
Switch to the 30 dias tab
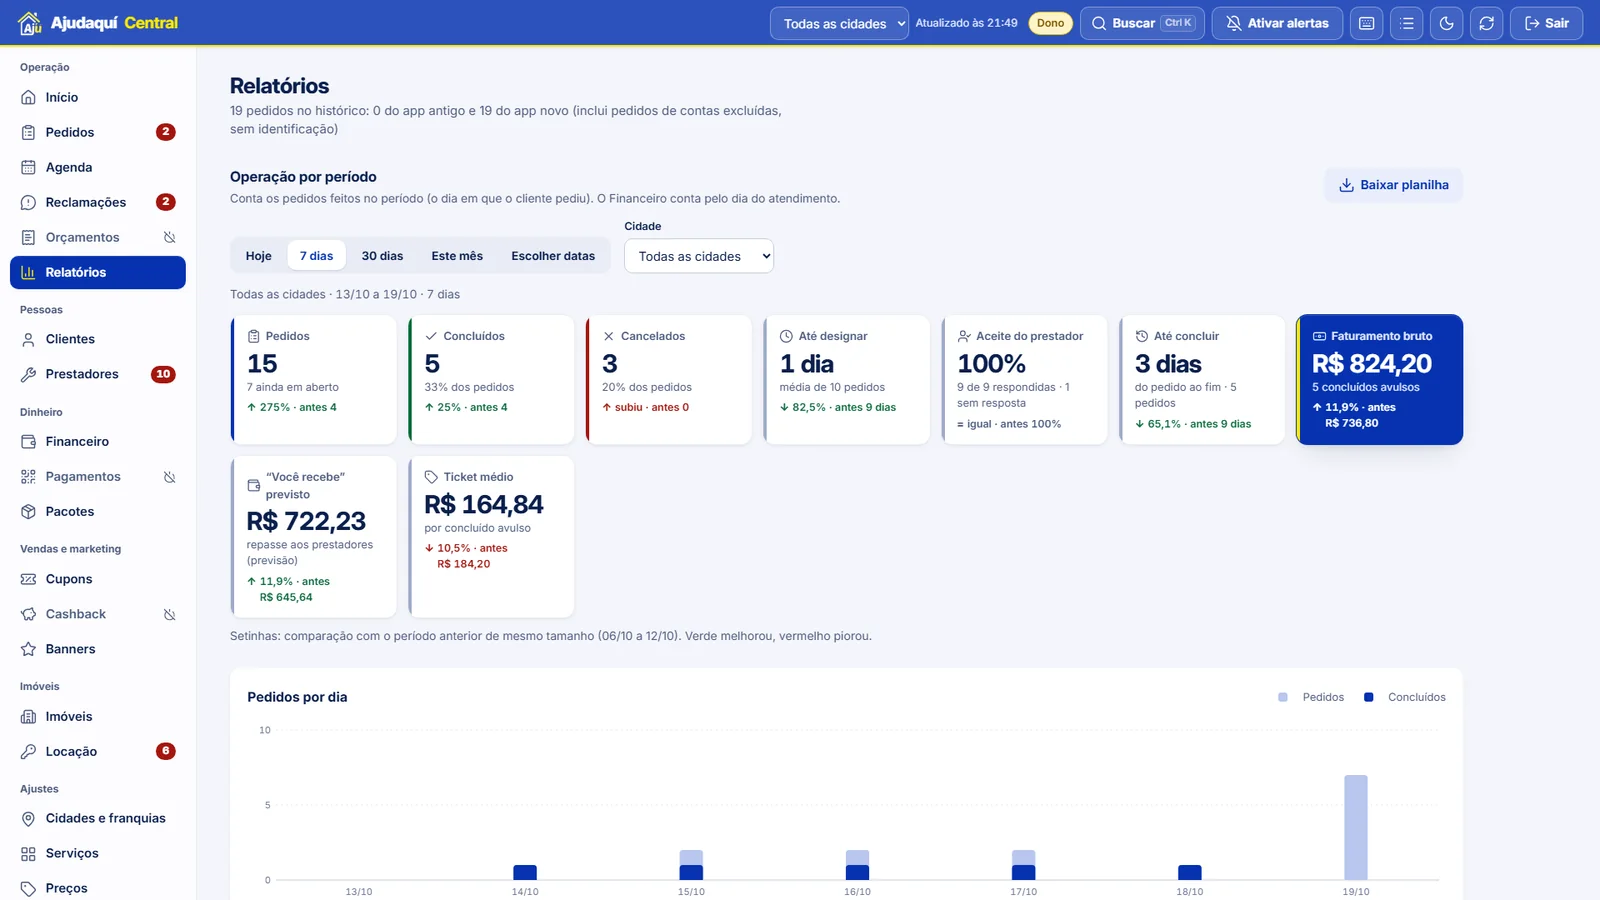382,256
